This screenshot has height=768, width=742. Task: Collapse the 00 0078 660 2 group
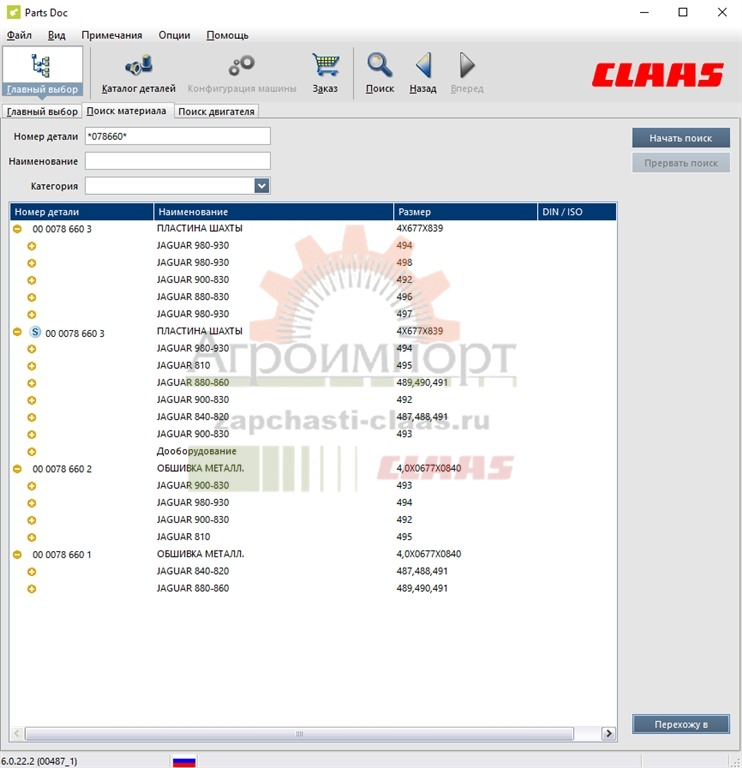click(17, 469)
